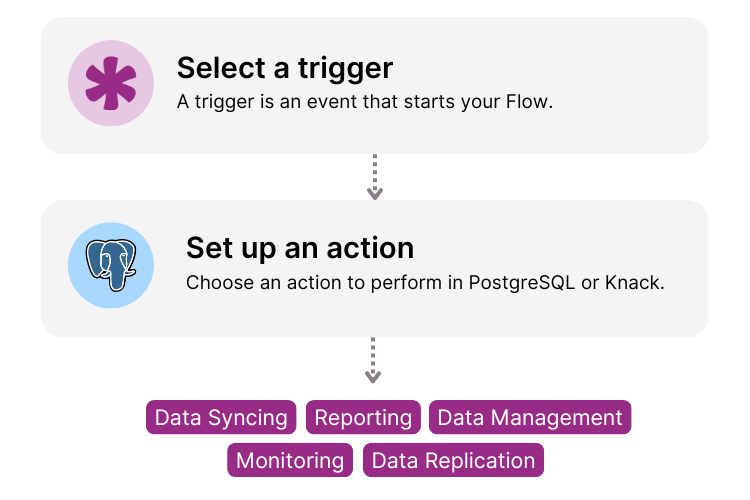The height and width of the screenshot is (500, 750).
Task: Click the purple asterisk trigger icon
Action: pos(111,83)
